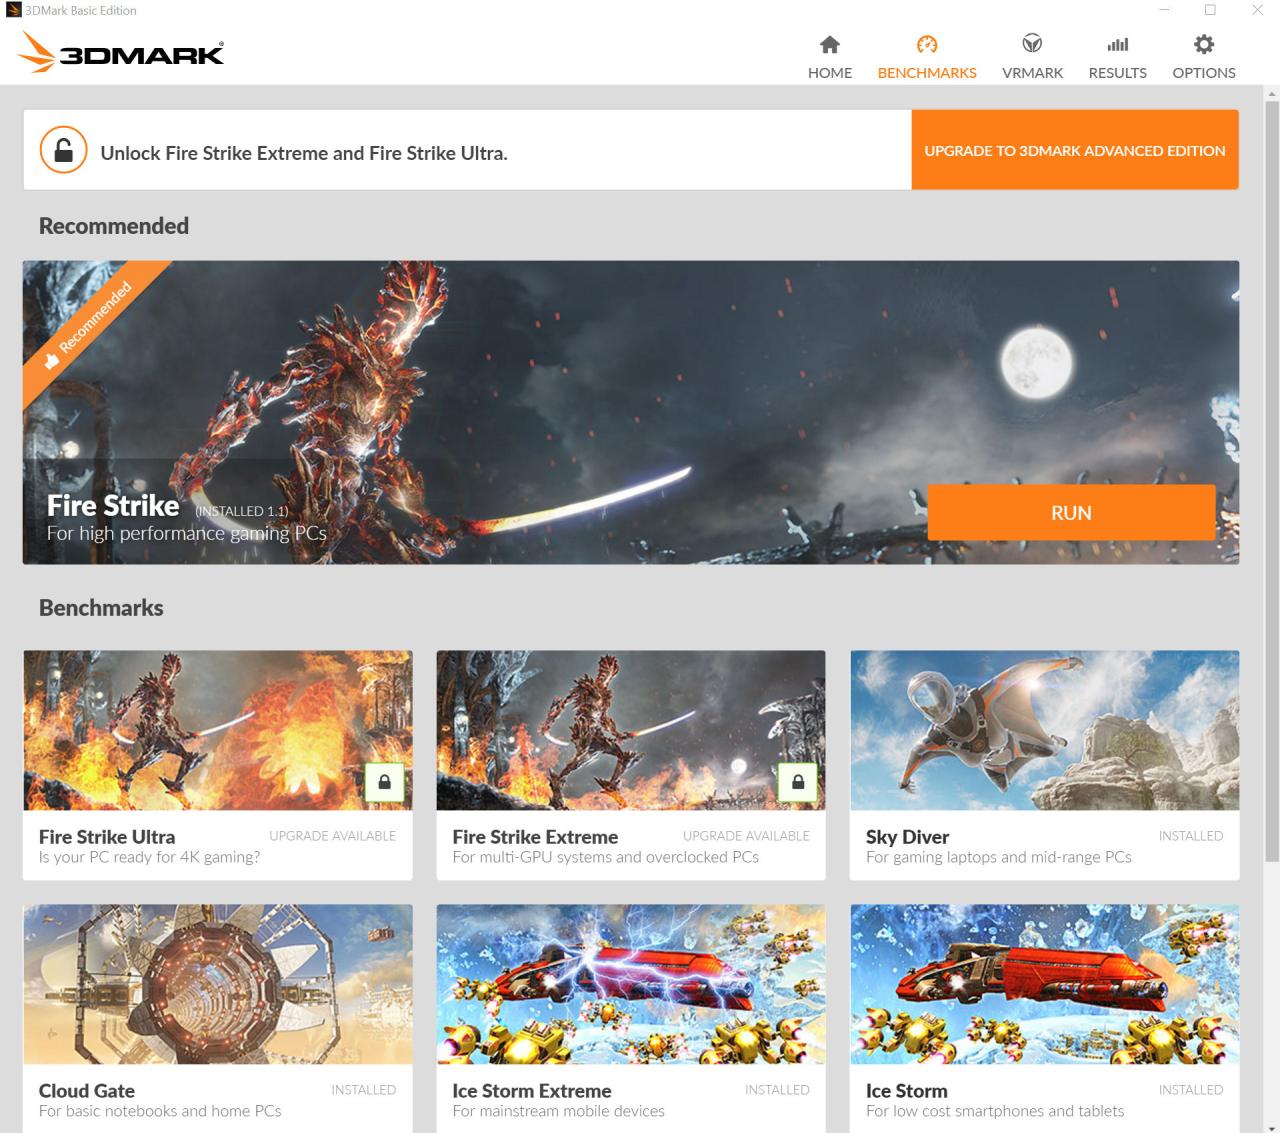Click the VRMark logo icon

pyautogui.click(x=1032, y=43)
